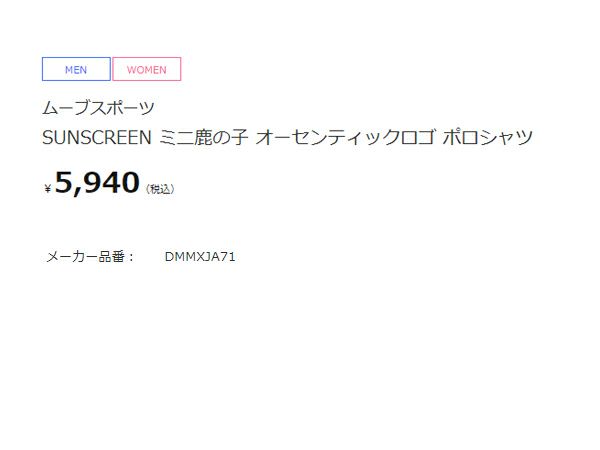Click the yen symbol before the price

47,188
